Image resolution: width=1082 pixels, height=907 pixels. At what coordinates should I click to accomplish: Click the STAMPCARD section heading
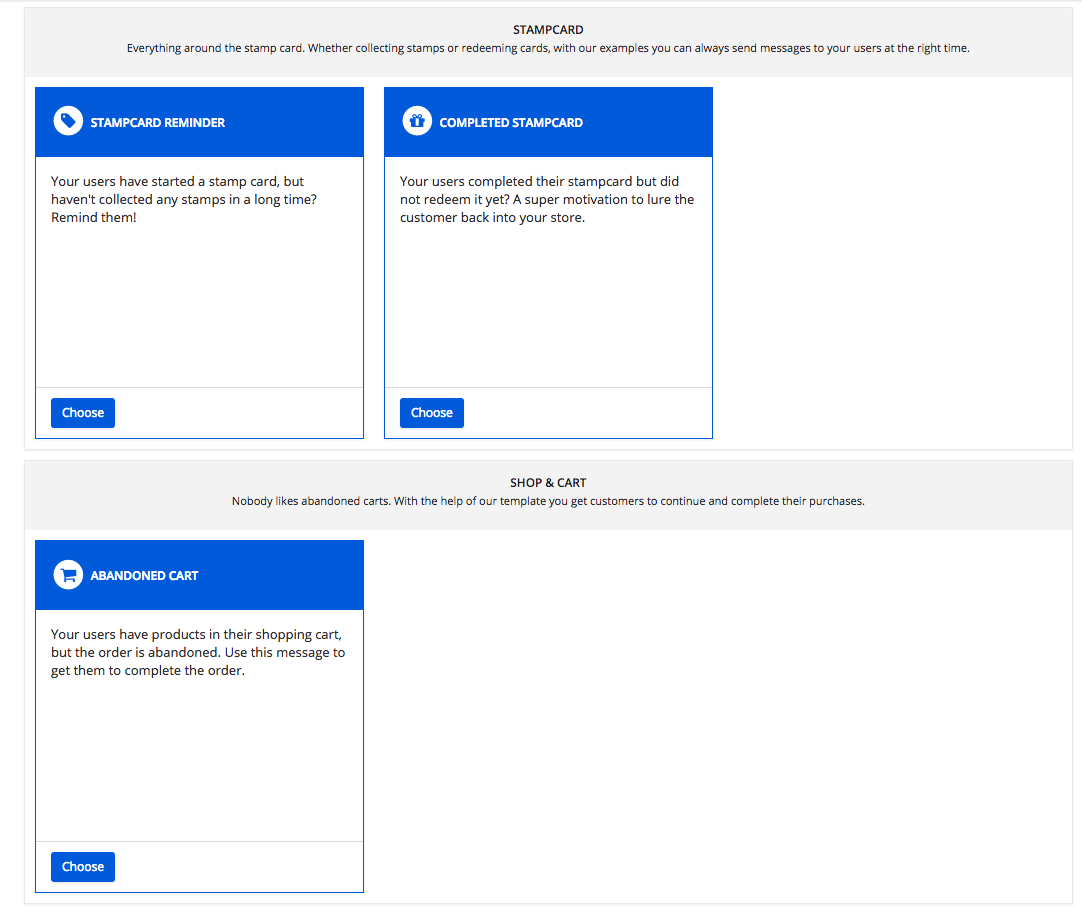(548, 30)
